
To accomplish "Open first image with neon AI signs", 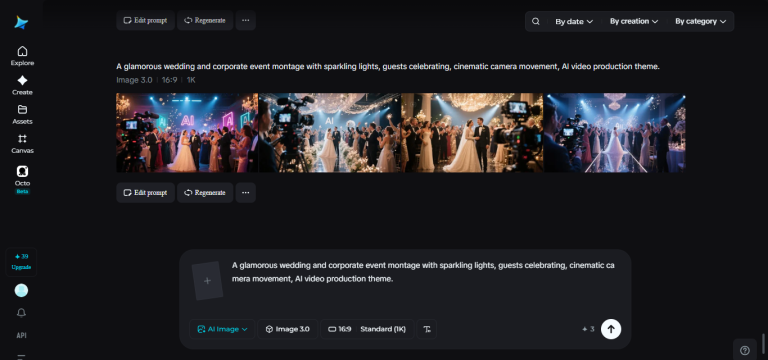I will click(x=187, y=133).
